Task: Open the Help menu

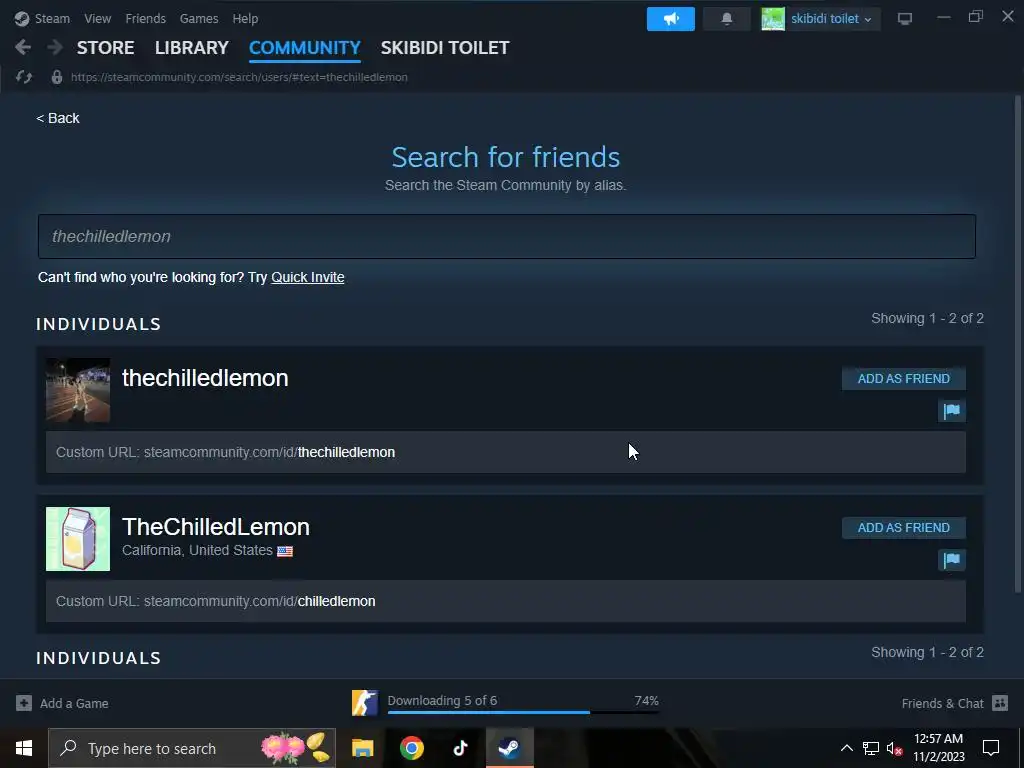Action: pos(246,19)
